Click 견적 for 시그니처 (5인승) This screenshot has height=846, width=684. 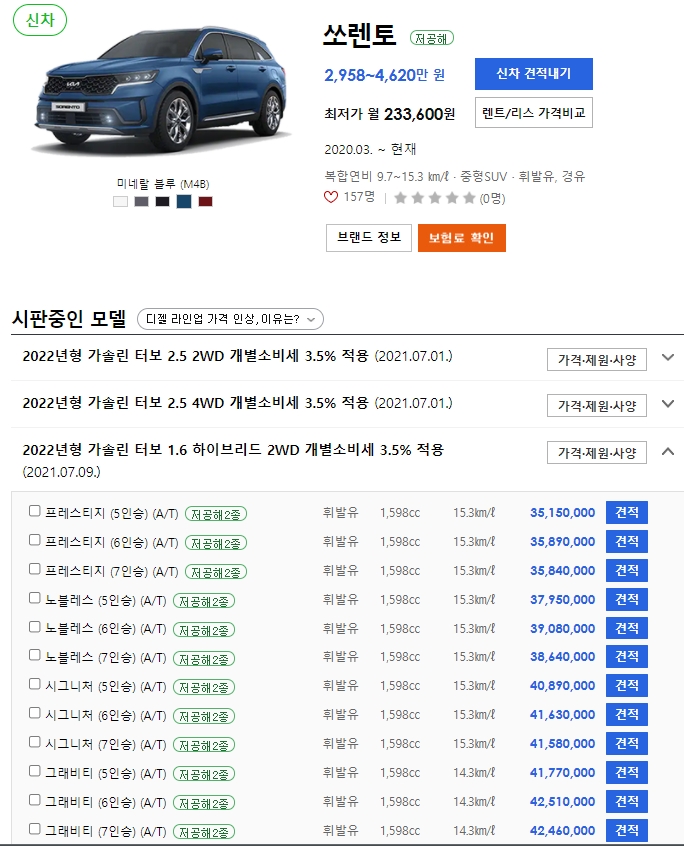pos(627,686)
